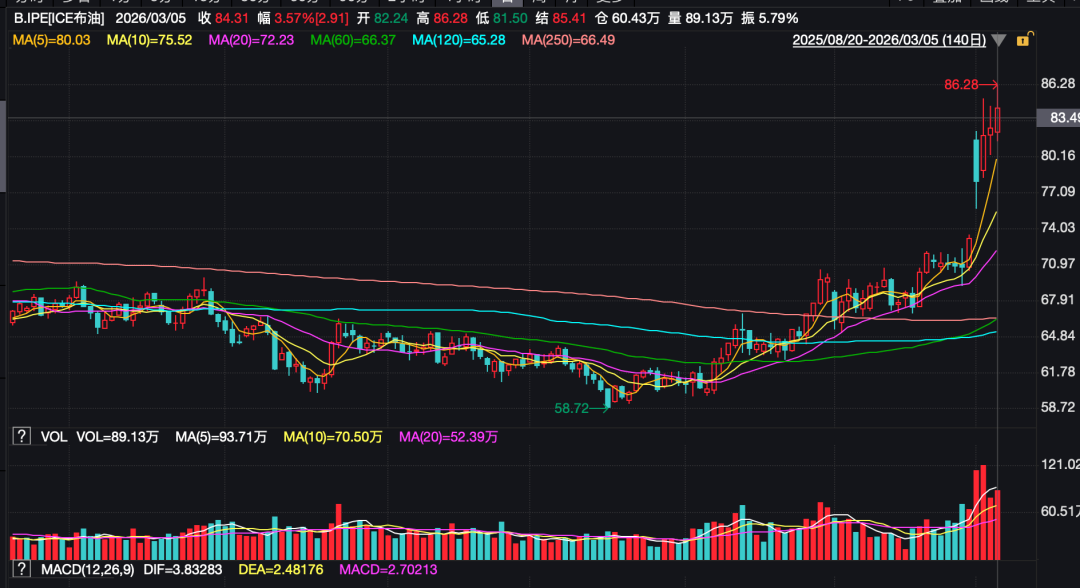Click the 83.49 crosshair price tag
Viewport: 1080px width, 588px height.
(1058, 118)
